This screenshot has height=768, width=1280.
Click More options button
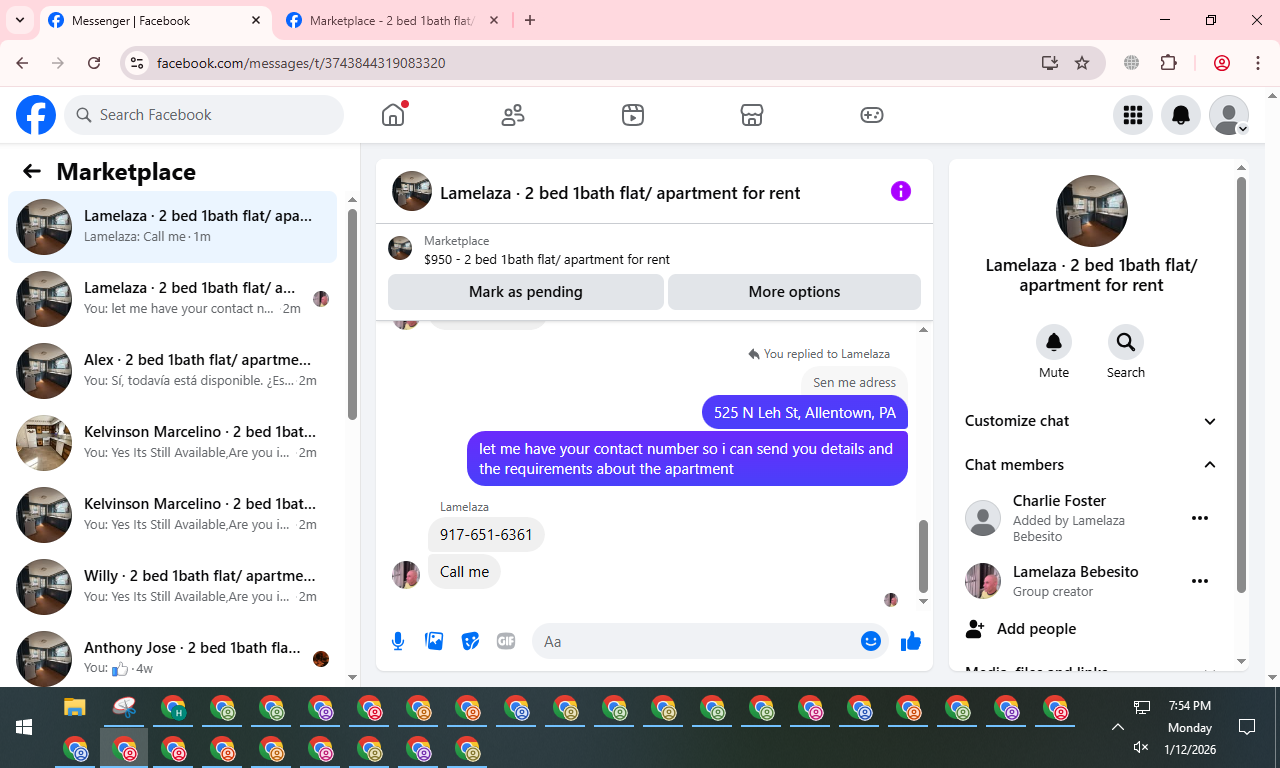(x=794, y=292)
